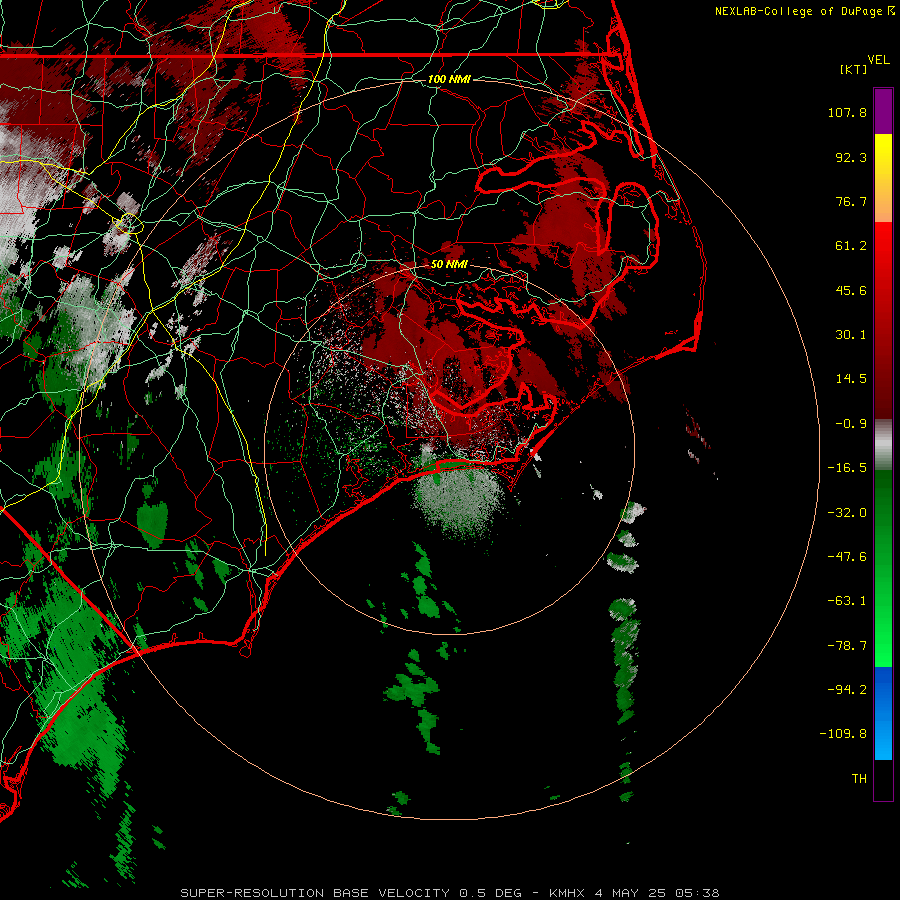Click the 45.6 legend value

(851, 290)
